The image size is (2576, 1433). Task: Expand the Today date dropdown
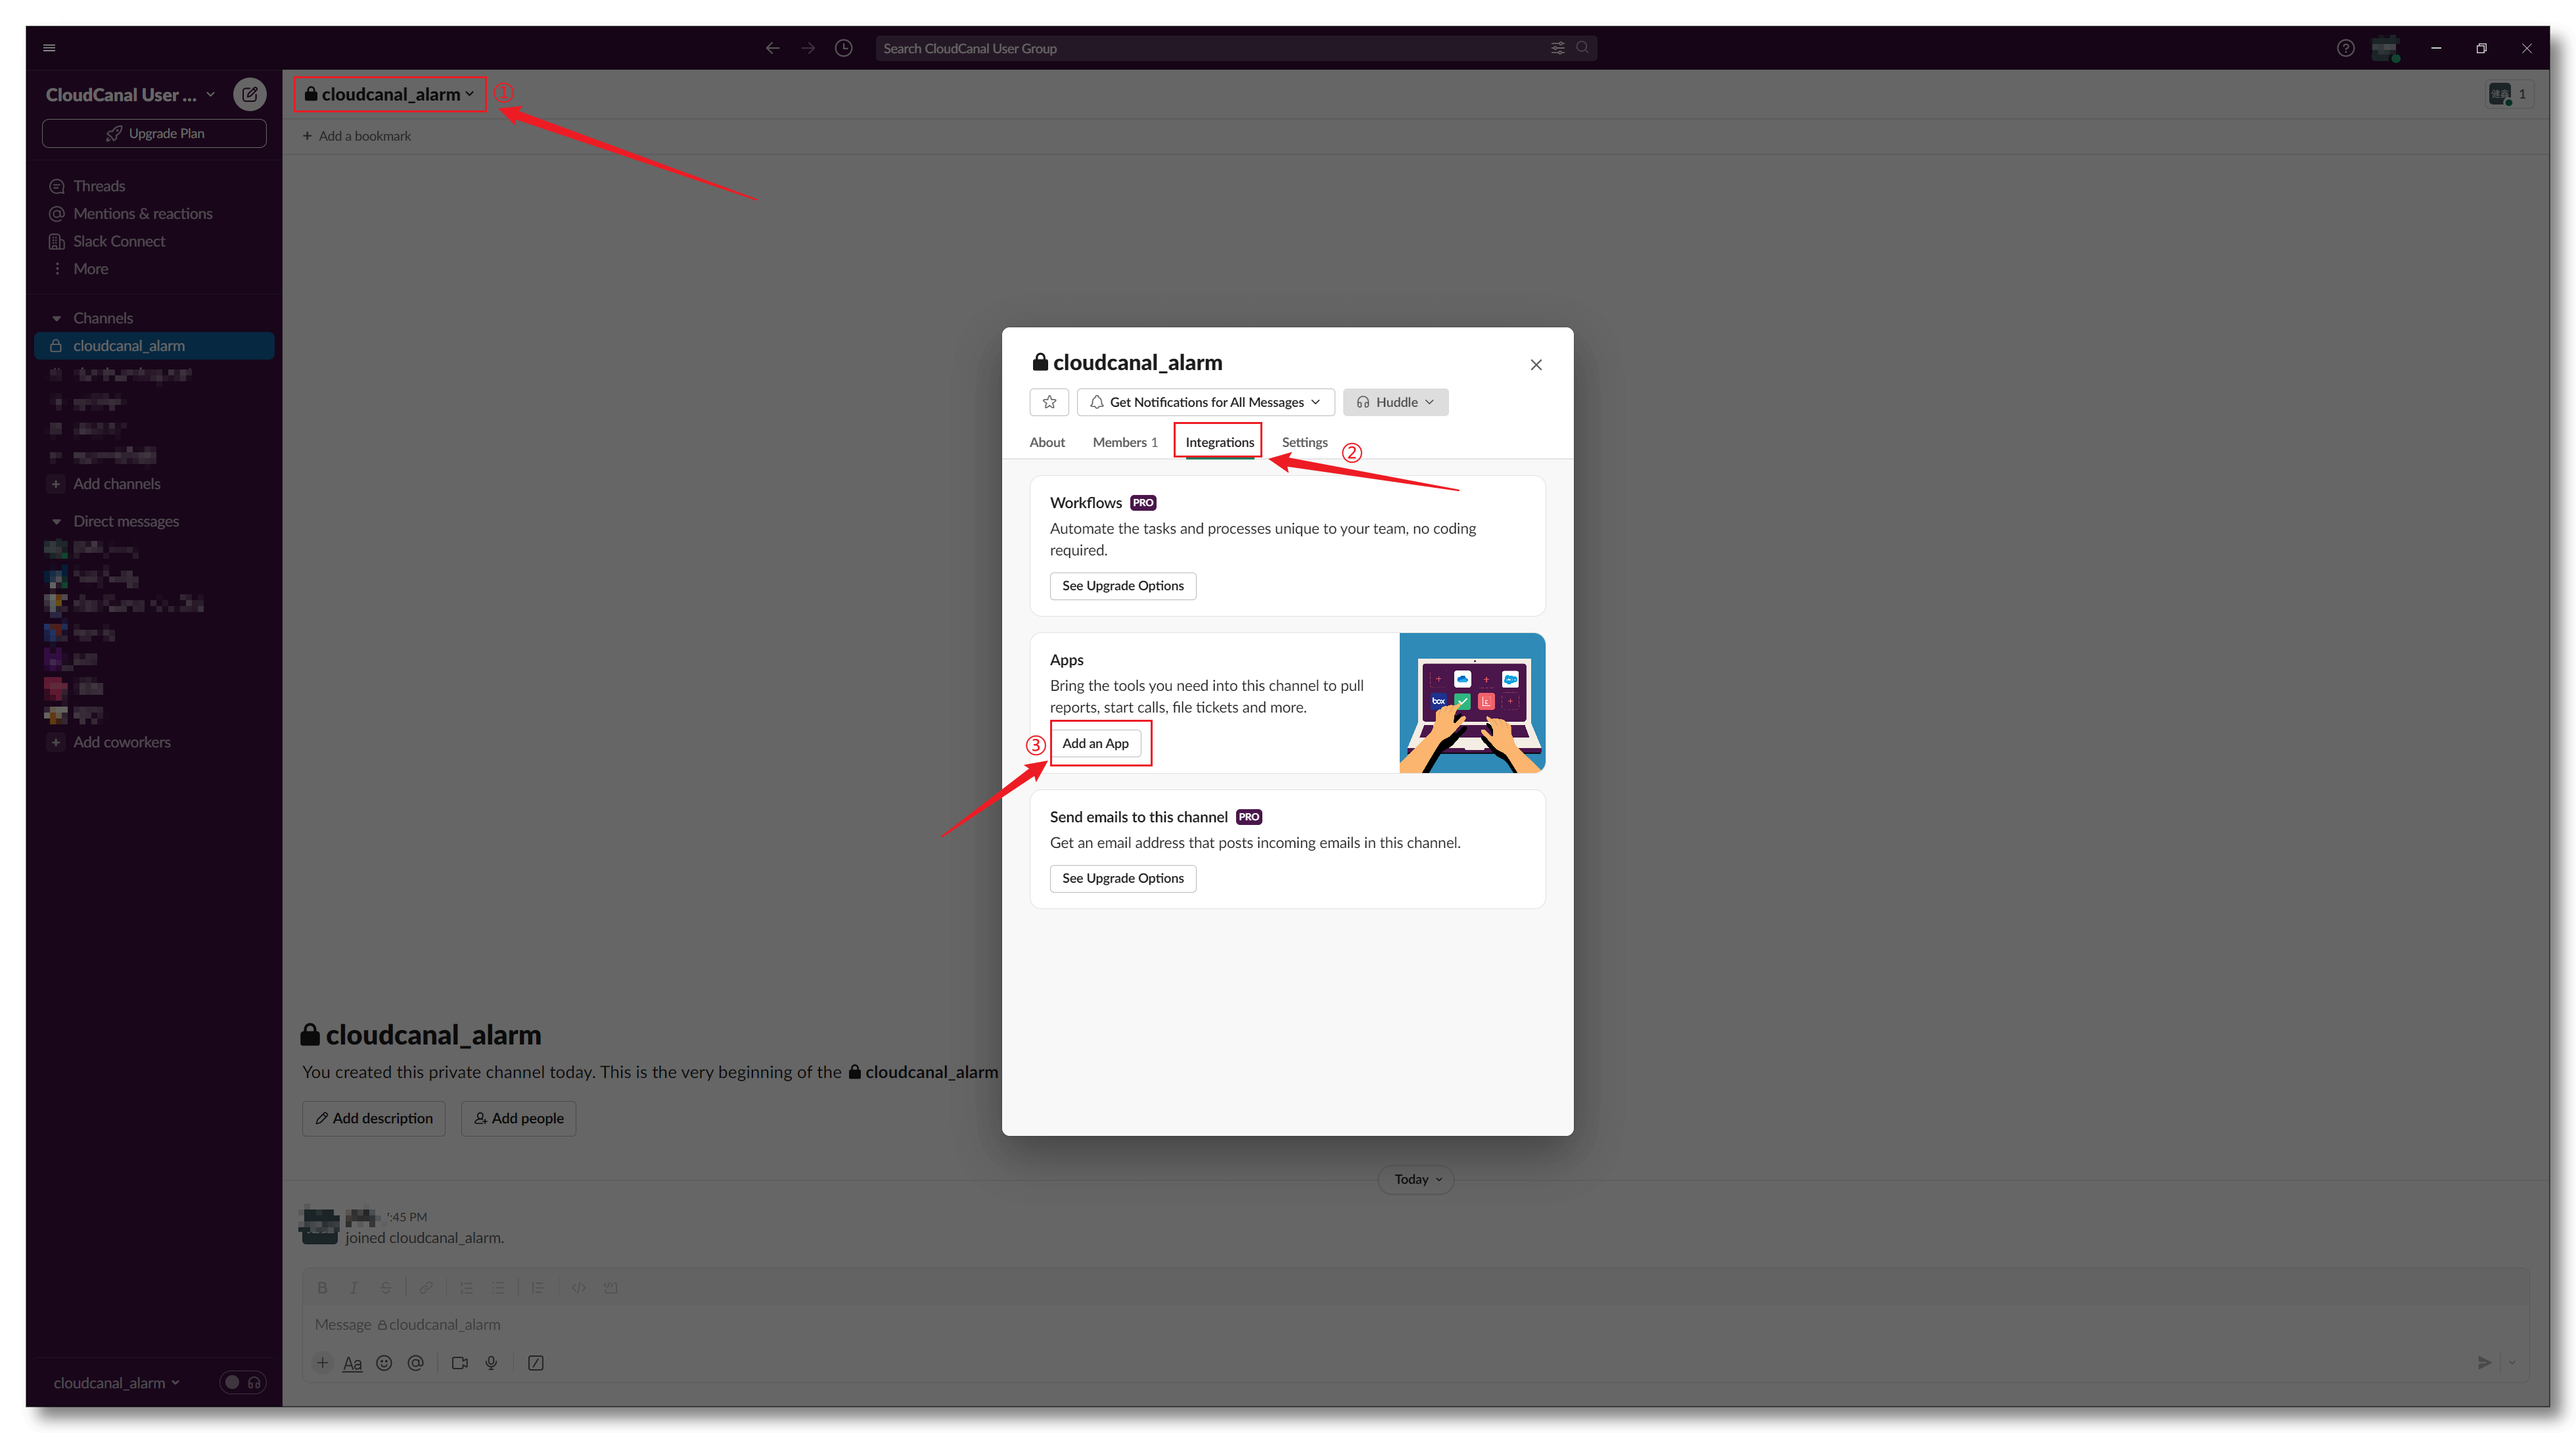click(x=1417, y=1179)
